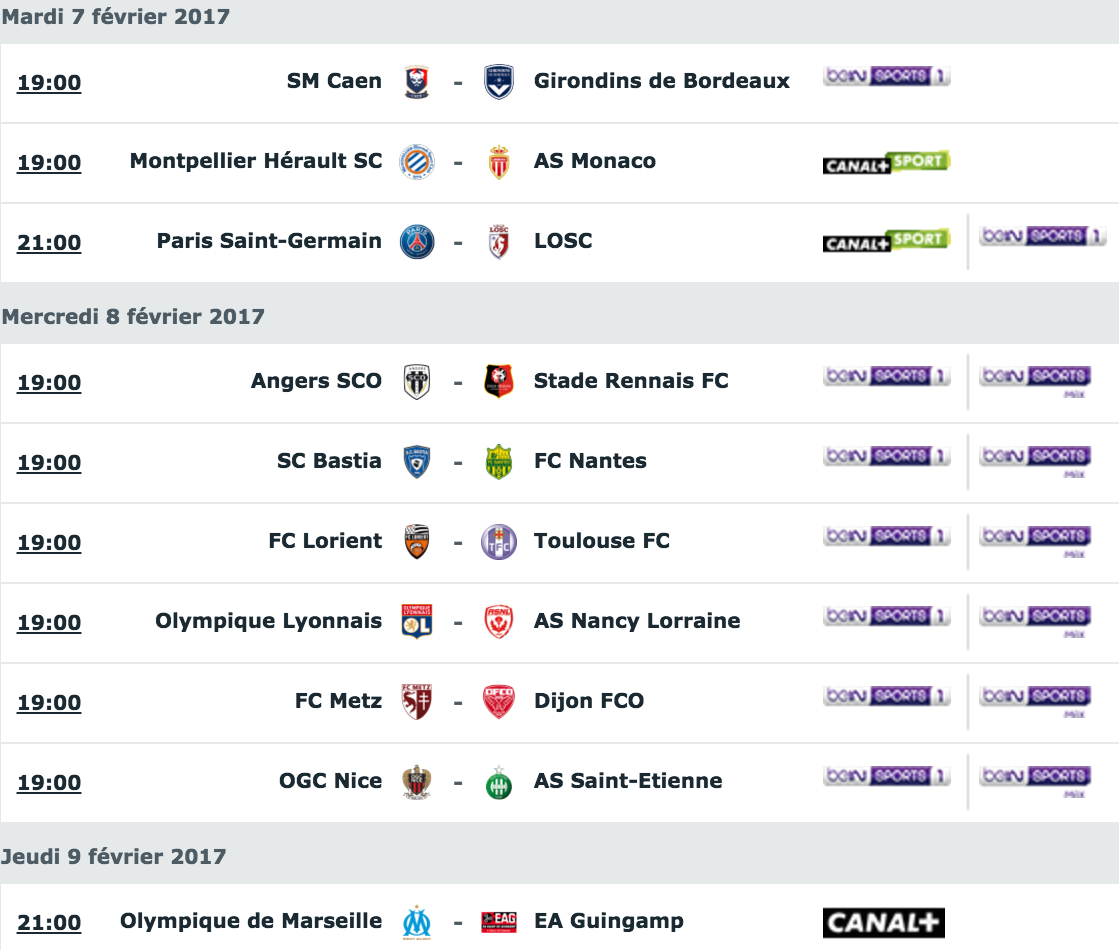This screenshot has width=1119, height=950.
Task: Click the beIN Sports 1 logo for PSG match
Action: pos(1043,236)
